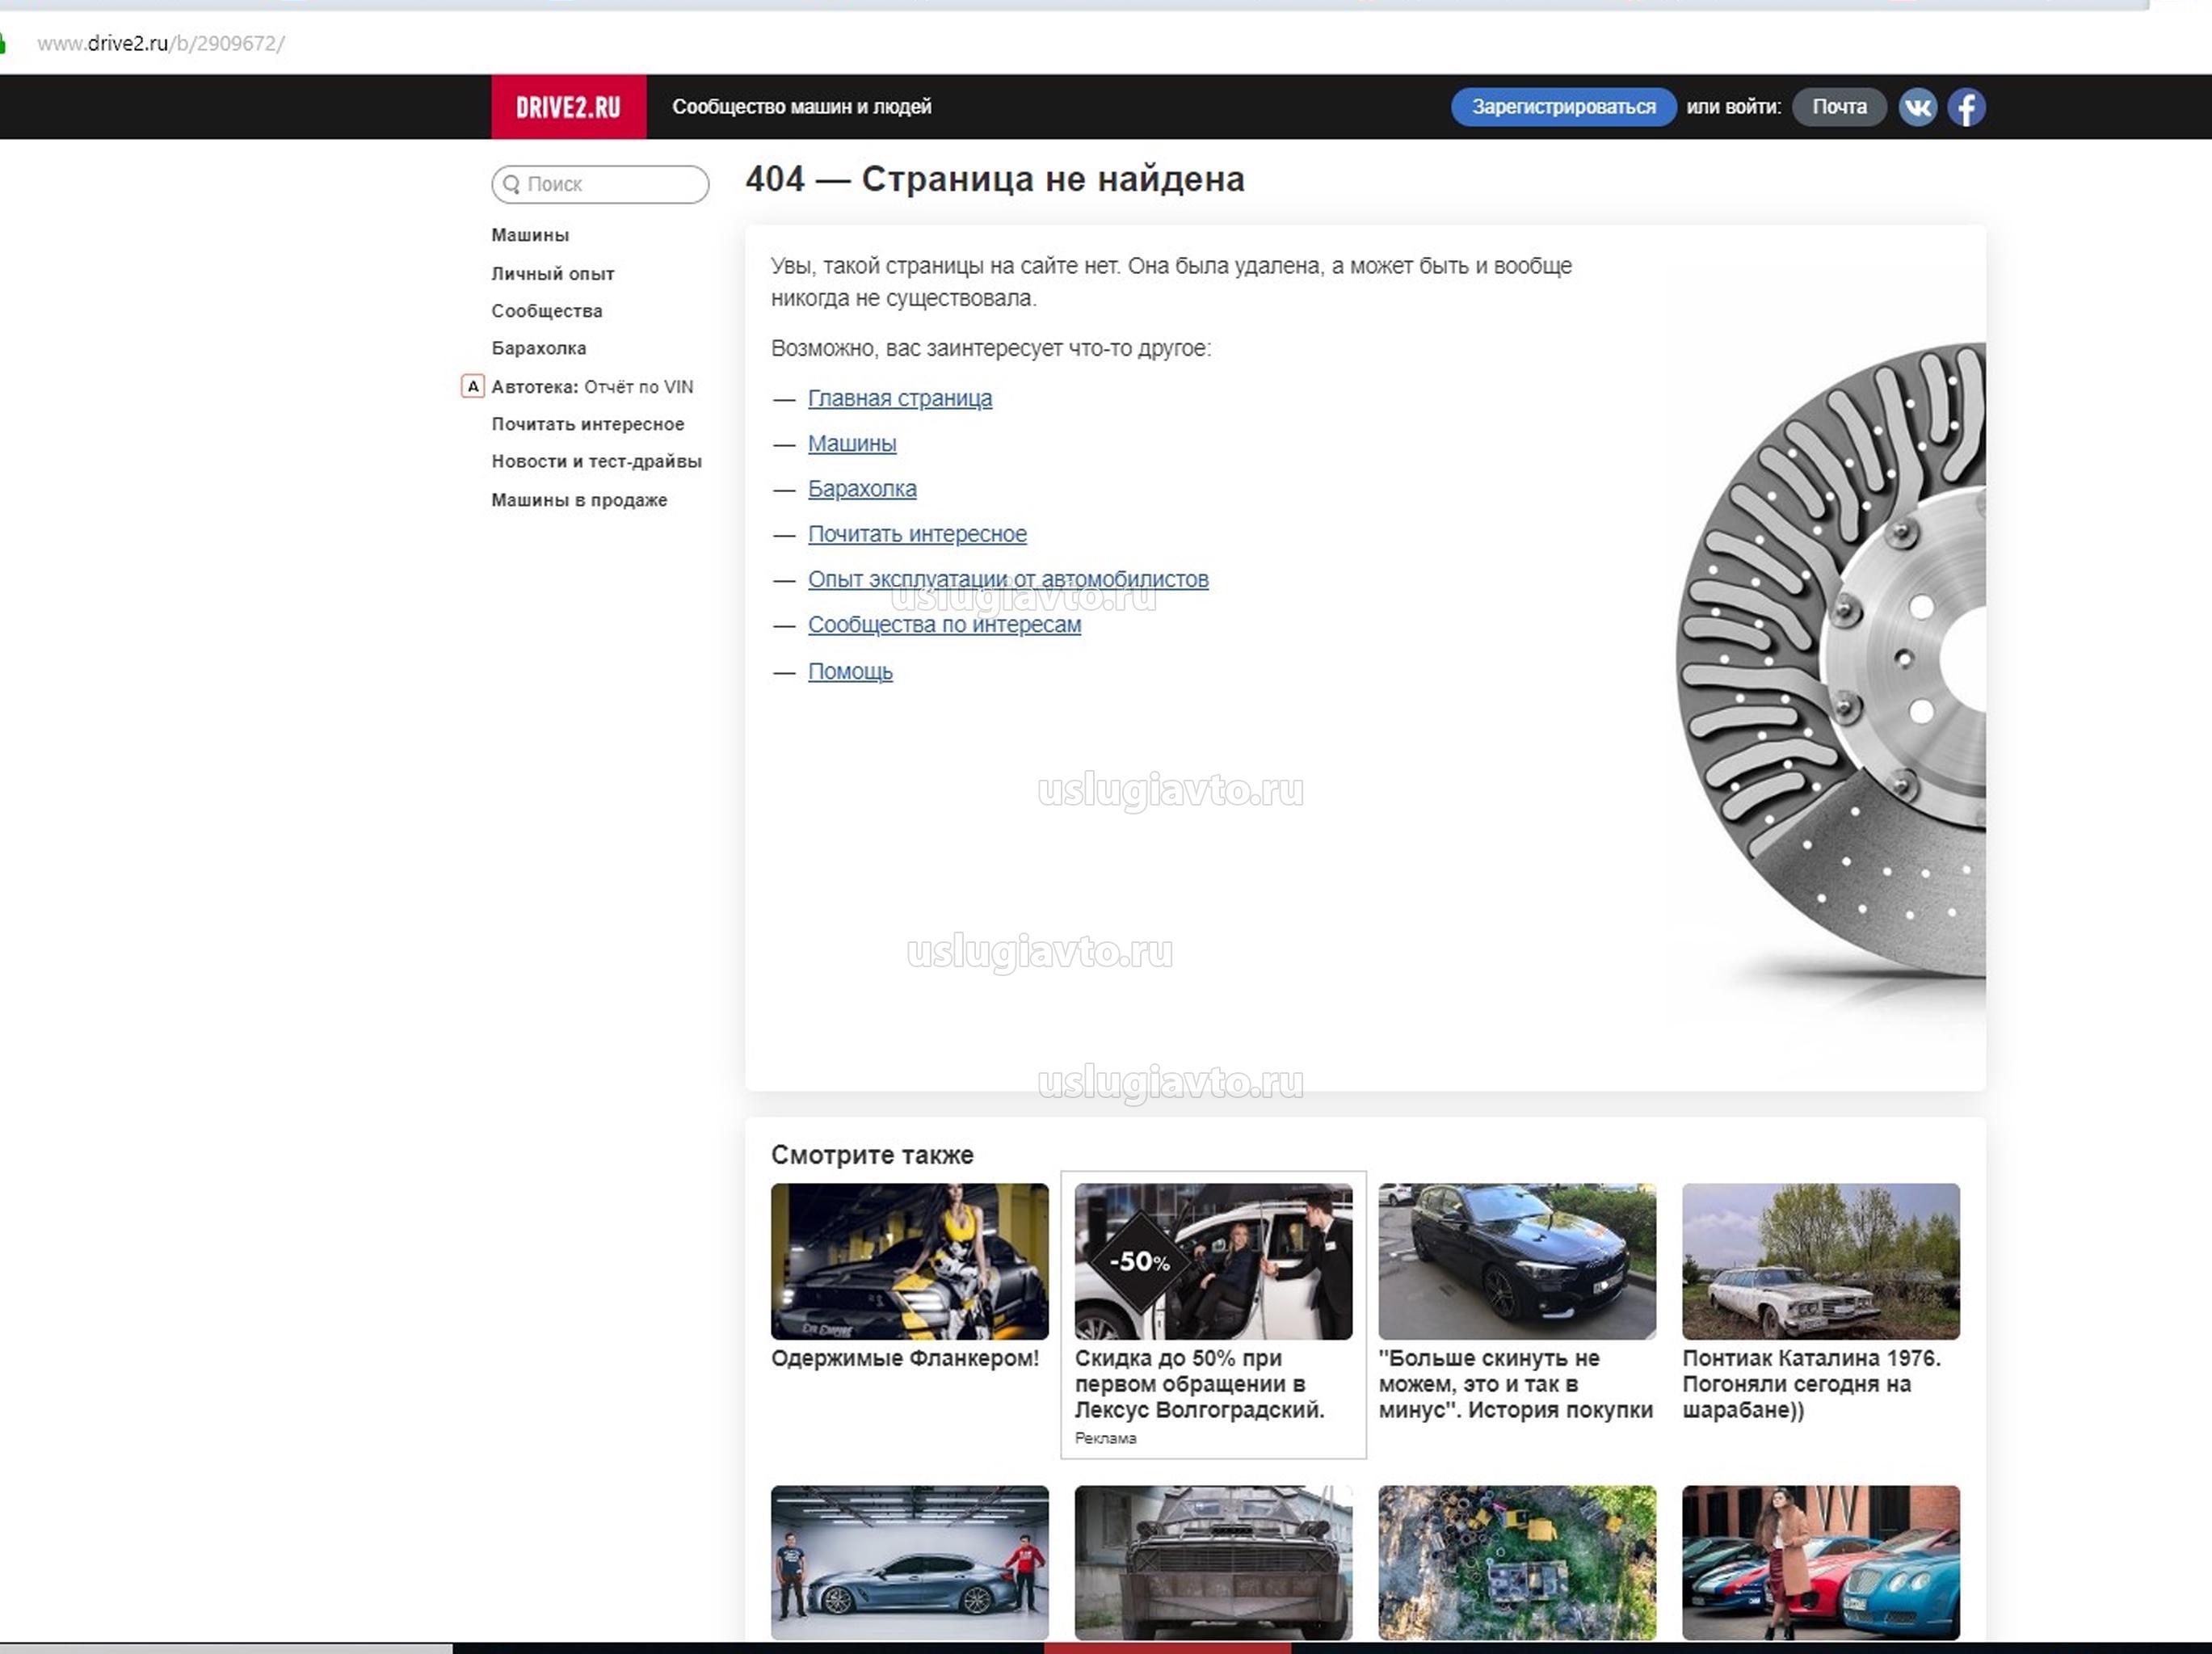The height and width of the screenshot is (1654, 2212).
Task: Click the Зарегистрироваться button
Action: [1562, 107]
